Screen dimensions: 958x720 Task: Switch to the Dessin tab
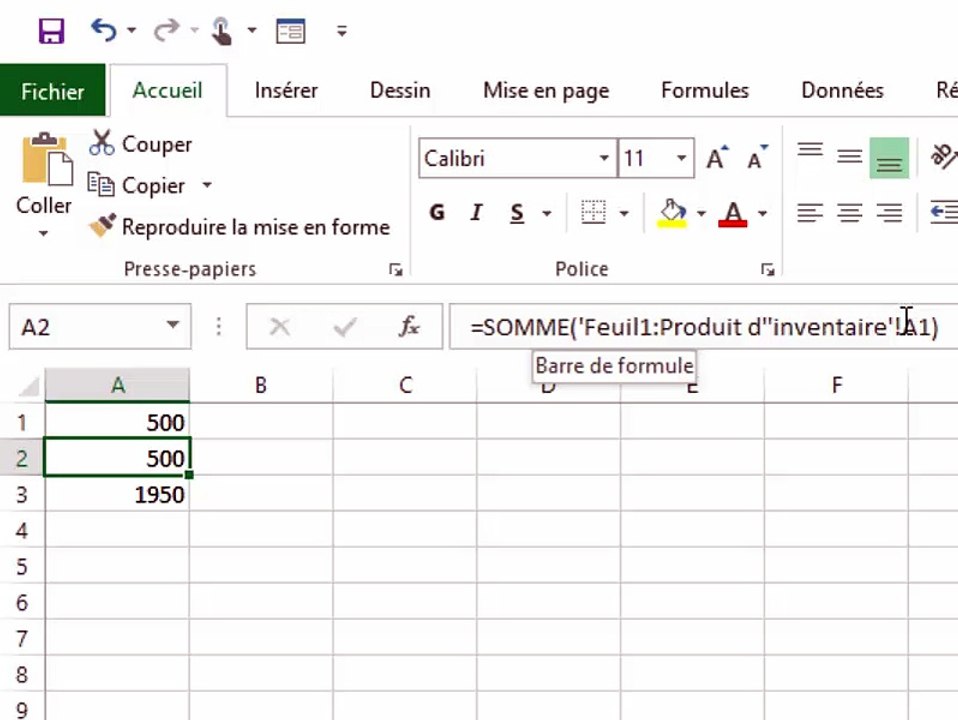(x=400, y=90)
